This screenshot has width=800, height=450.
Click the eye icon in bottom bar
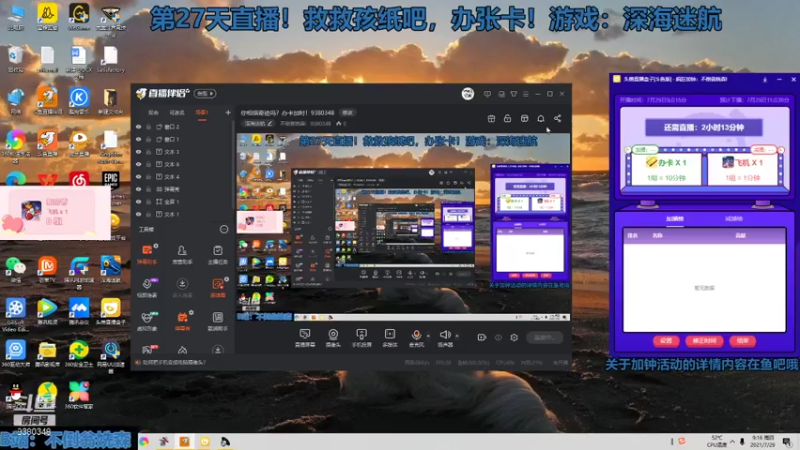[498, 337]
